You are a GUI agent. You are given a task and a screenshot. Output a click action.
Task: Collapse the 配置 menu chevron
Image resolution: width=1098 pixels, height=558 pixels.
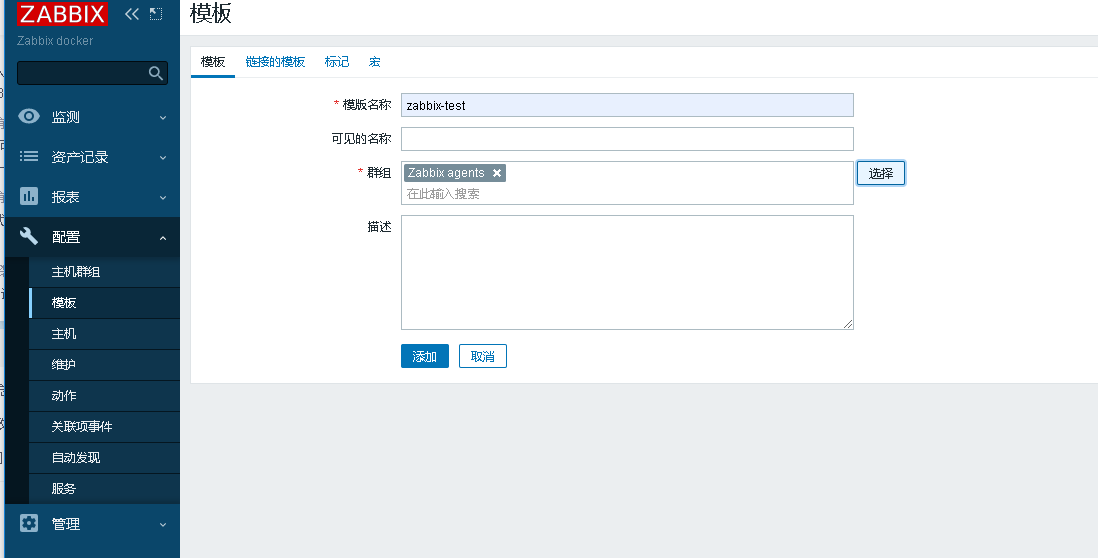(x=162, y=238)
